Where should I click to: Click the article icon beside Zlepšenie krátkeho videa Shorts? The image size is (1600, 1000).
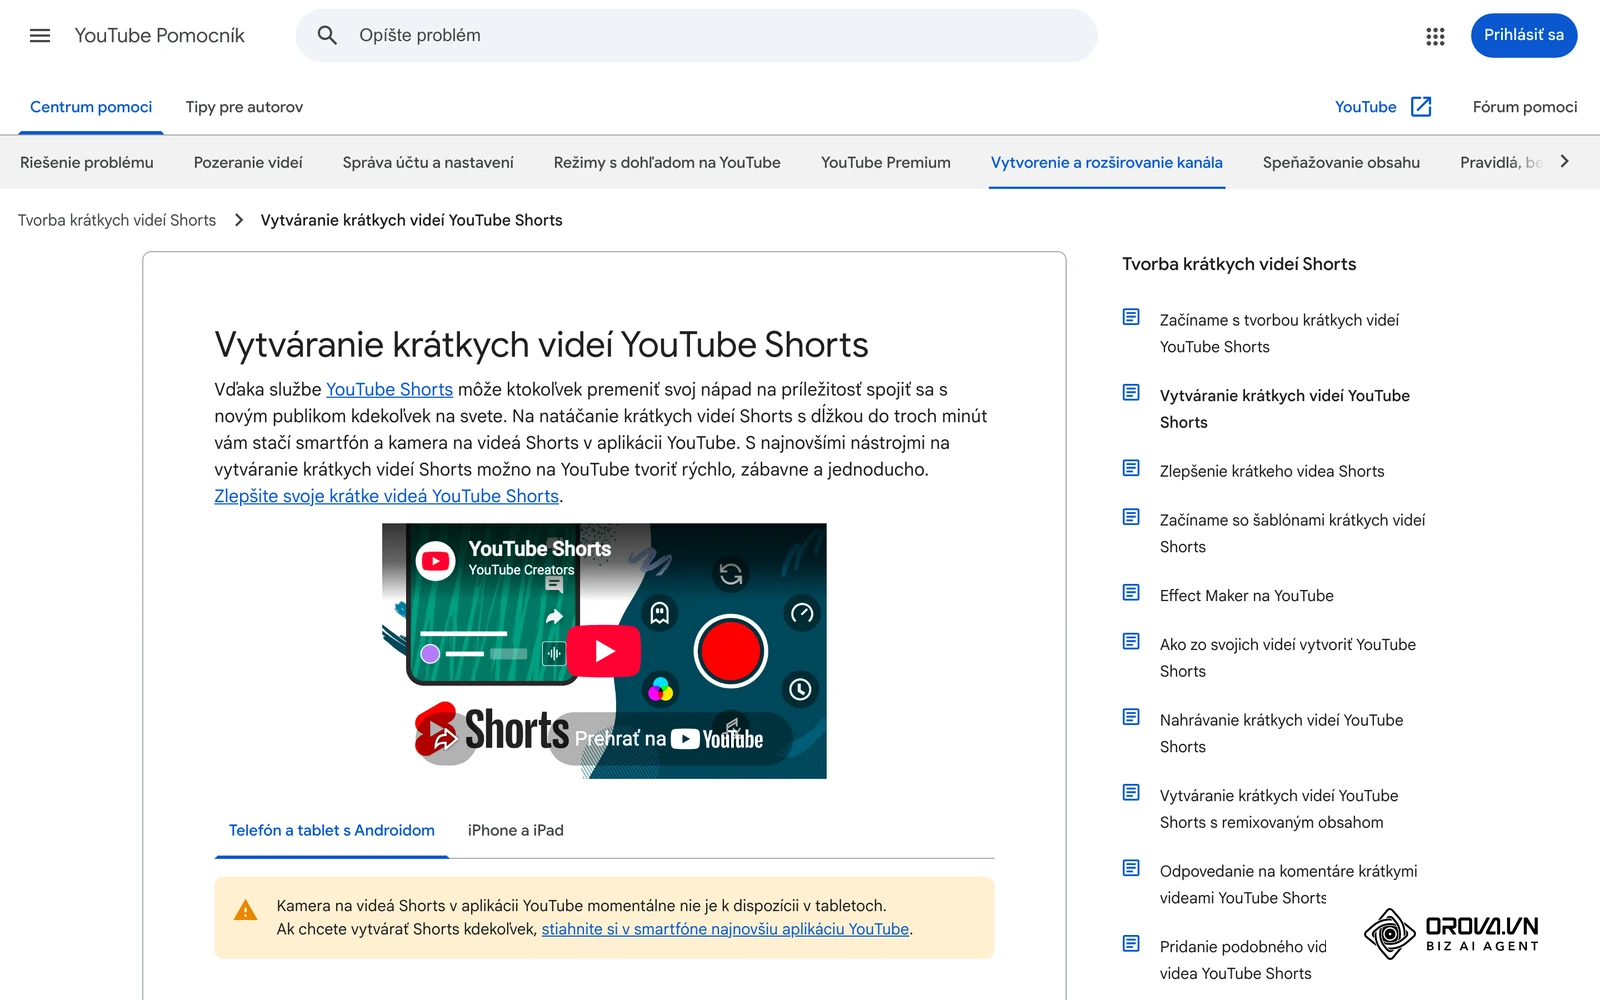point(1131,468)
